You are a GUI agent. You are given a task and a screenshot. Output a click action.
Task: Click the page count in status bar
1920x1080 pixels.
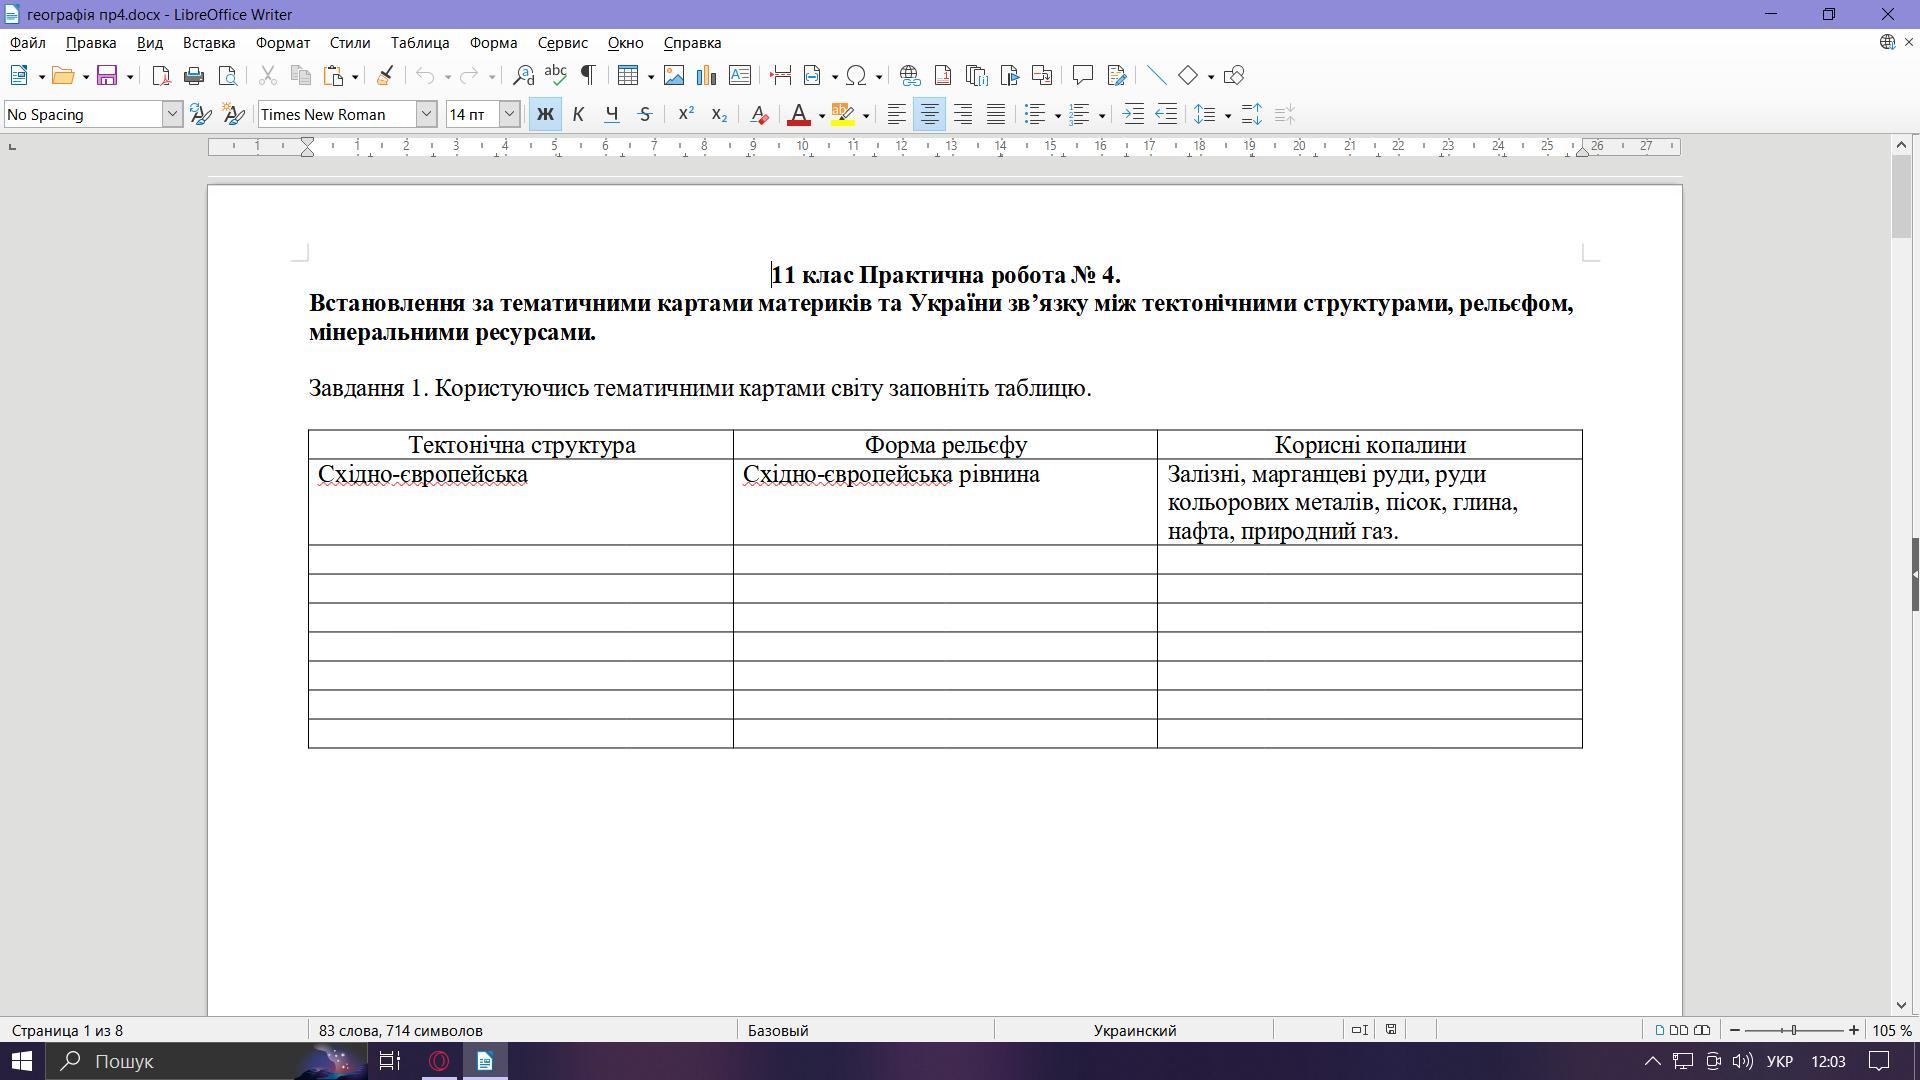(x=67, y=1030)
